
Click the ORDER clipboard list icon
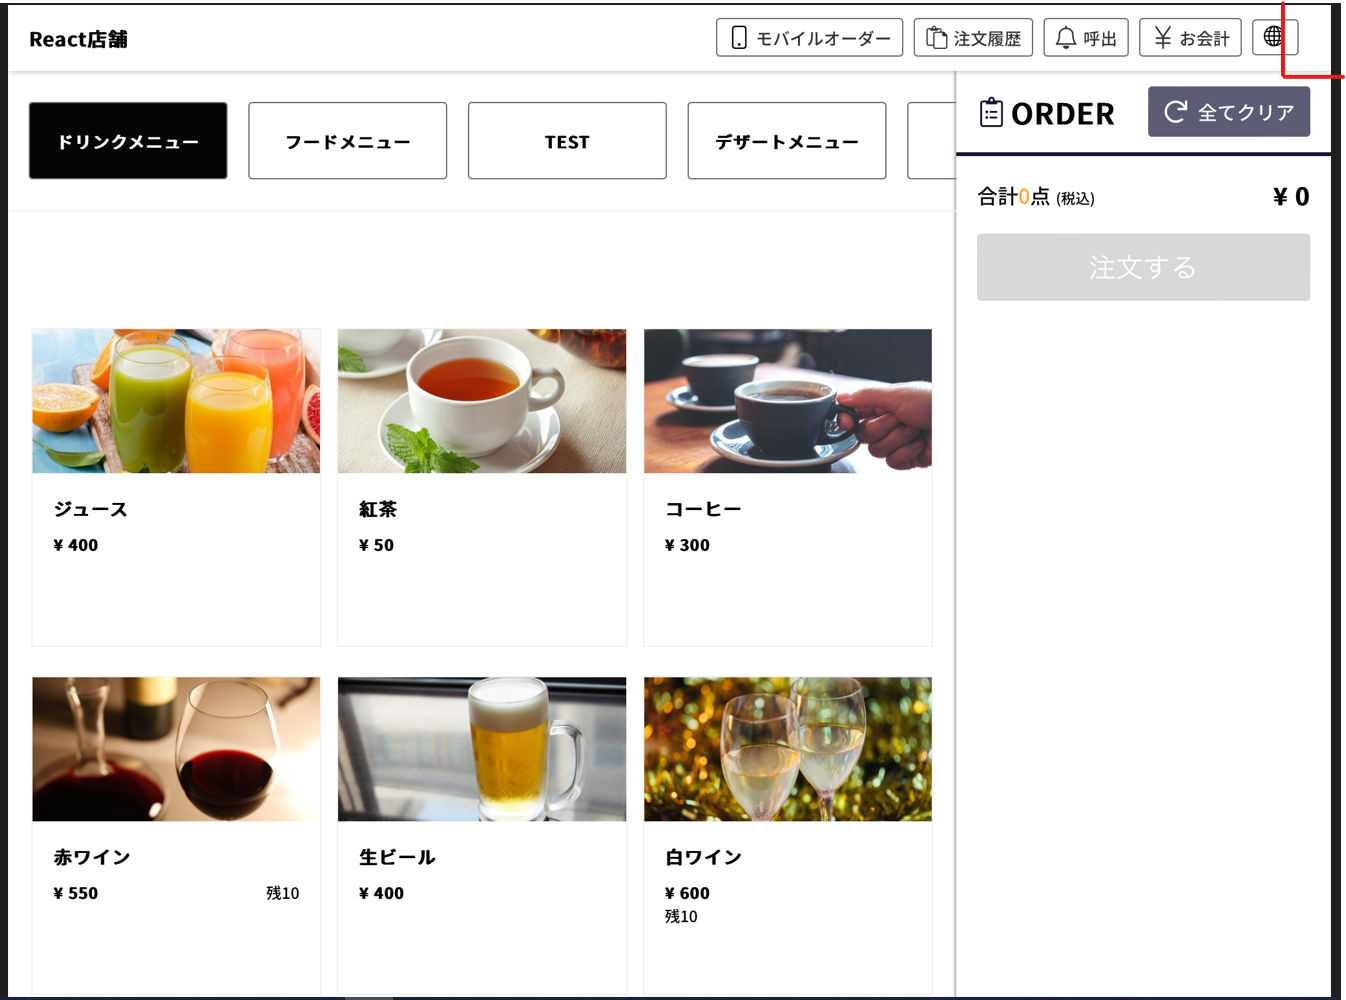coord(991,112)
